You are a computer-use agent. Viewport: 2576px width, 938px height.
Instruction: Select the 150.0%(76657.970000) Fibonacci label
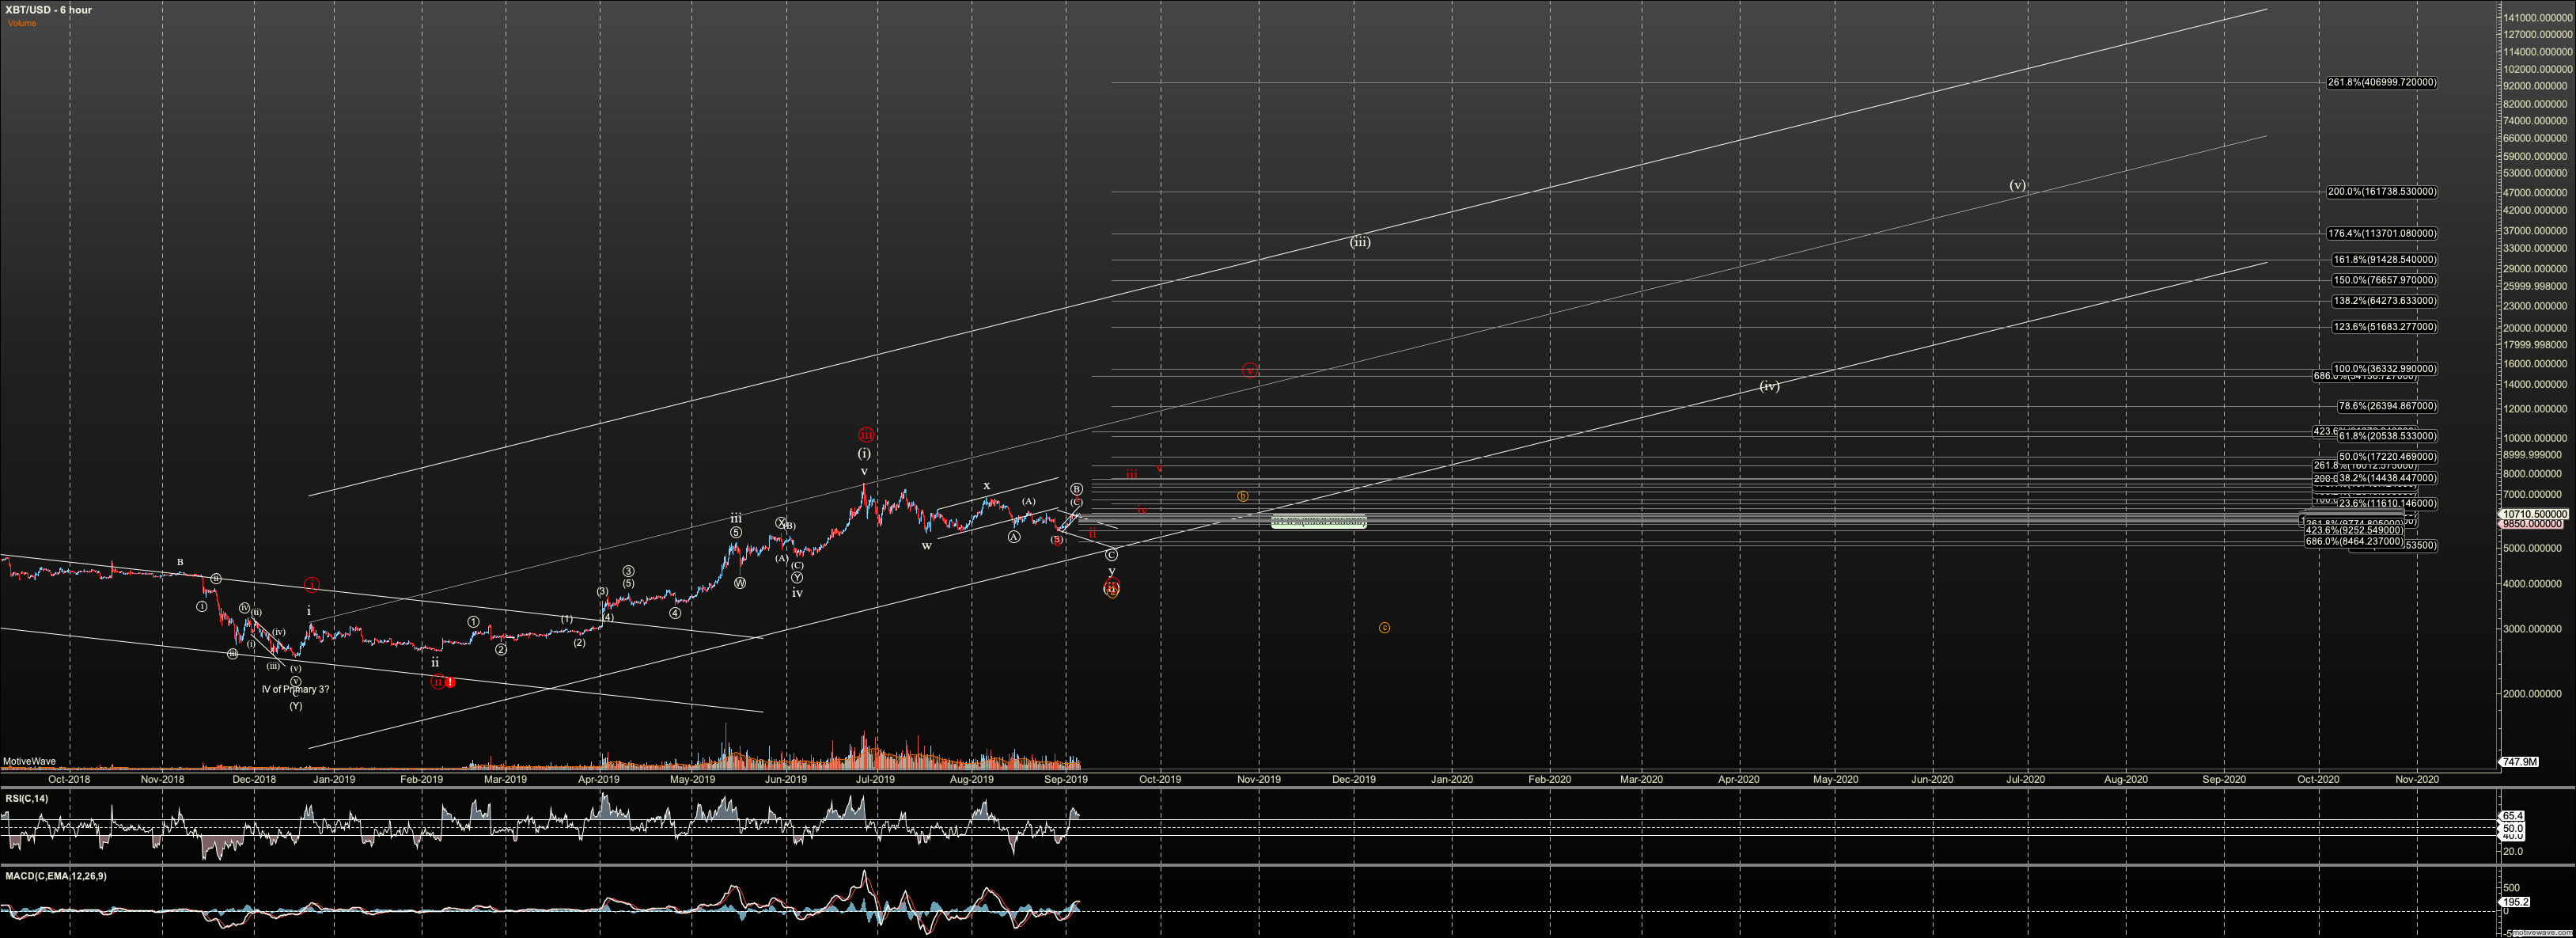2384,281
